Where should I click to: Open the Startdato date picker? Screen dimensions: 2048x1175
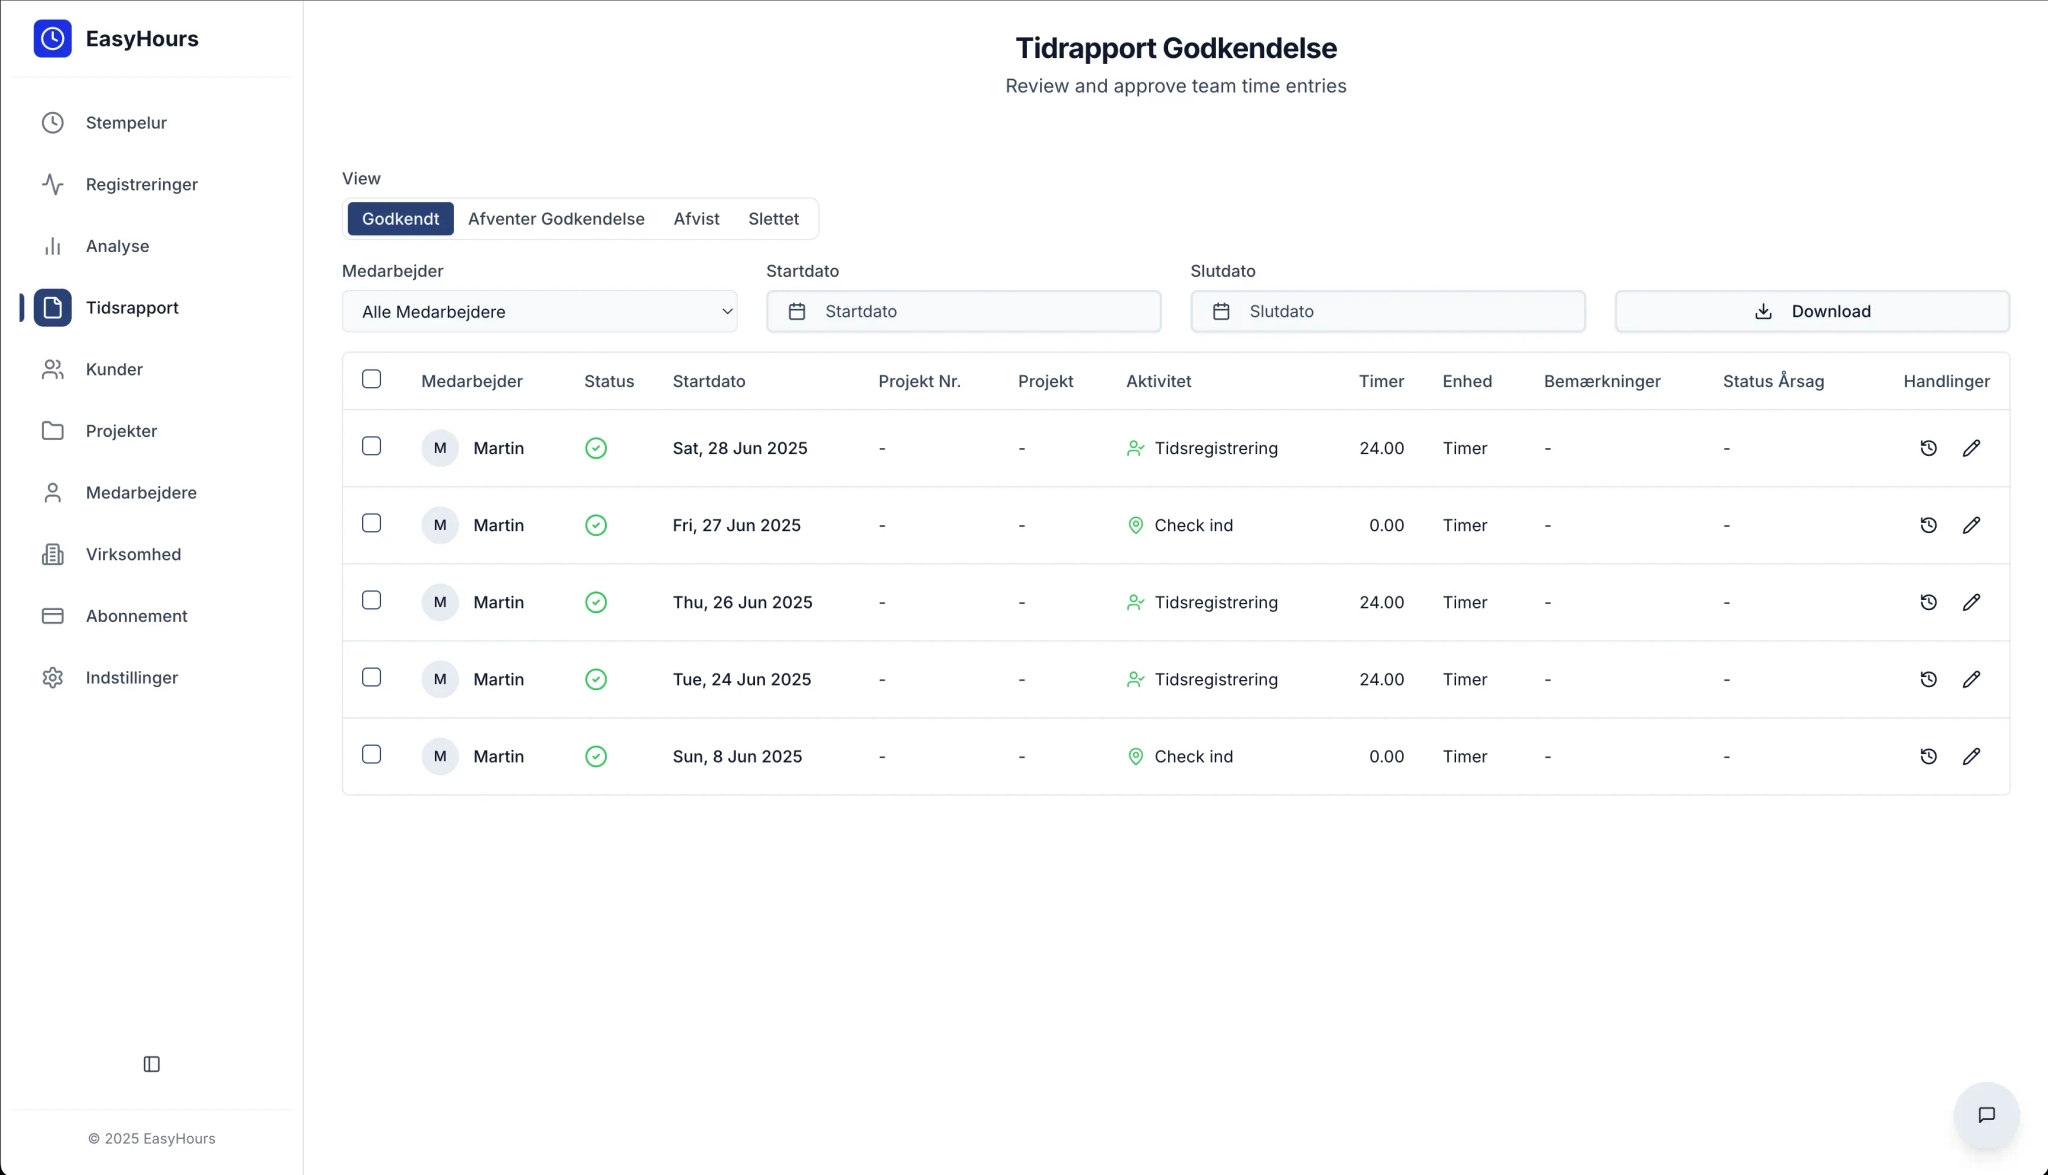(963, 311)
